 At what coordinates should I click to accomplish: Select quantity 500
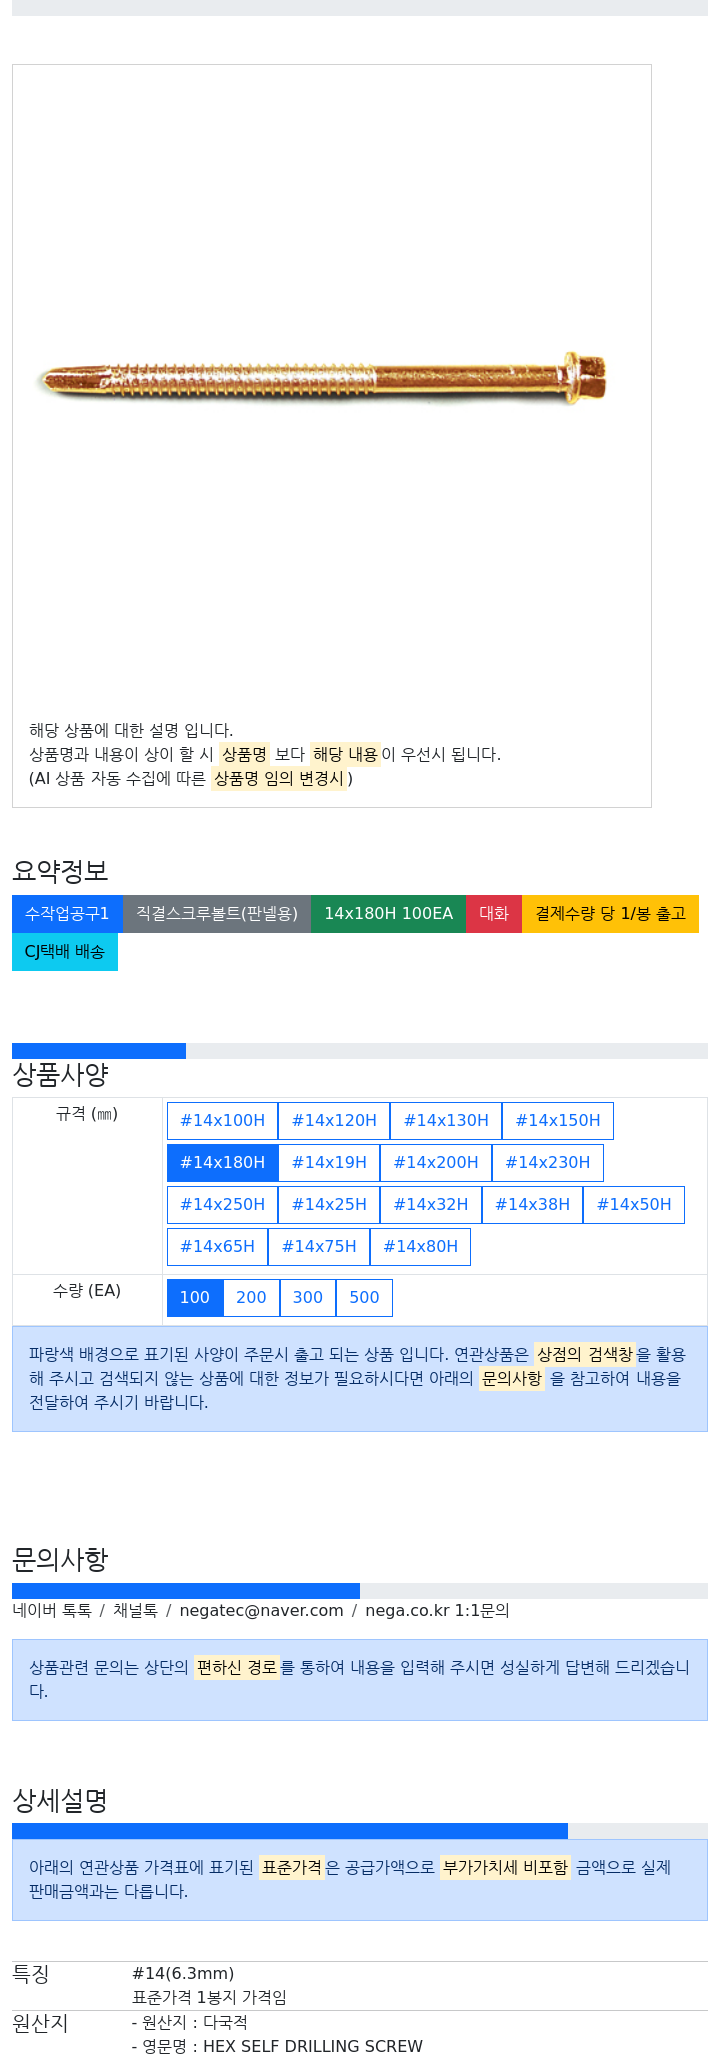pyautogui.click(x=364, y=1298)
